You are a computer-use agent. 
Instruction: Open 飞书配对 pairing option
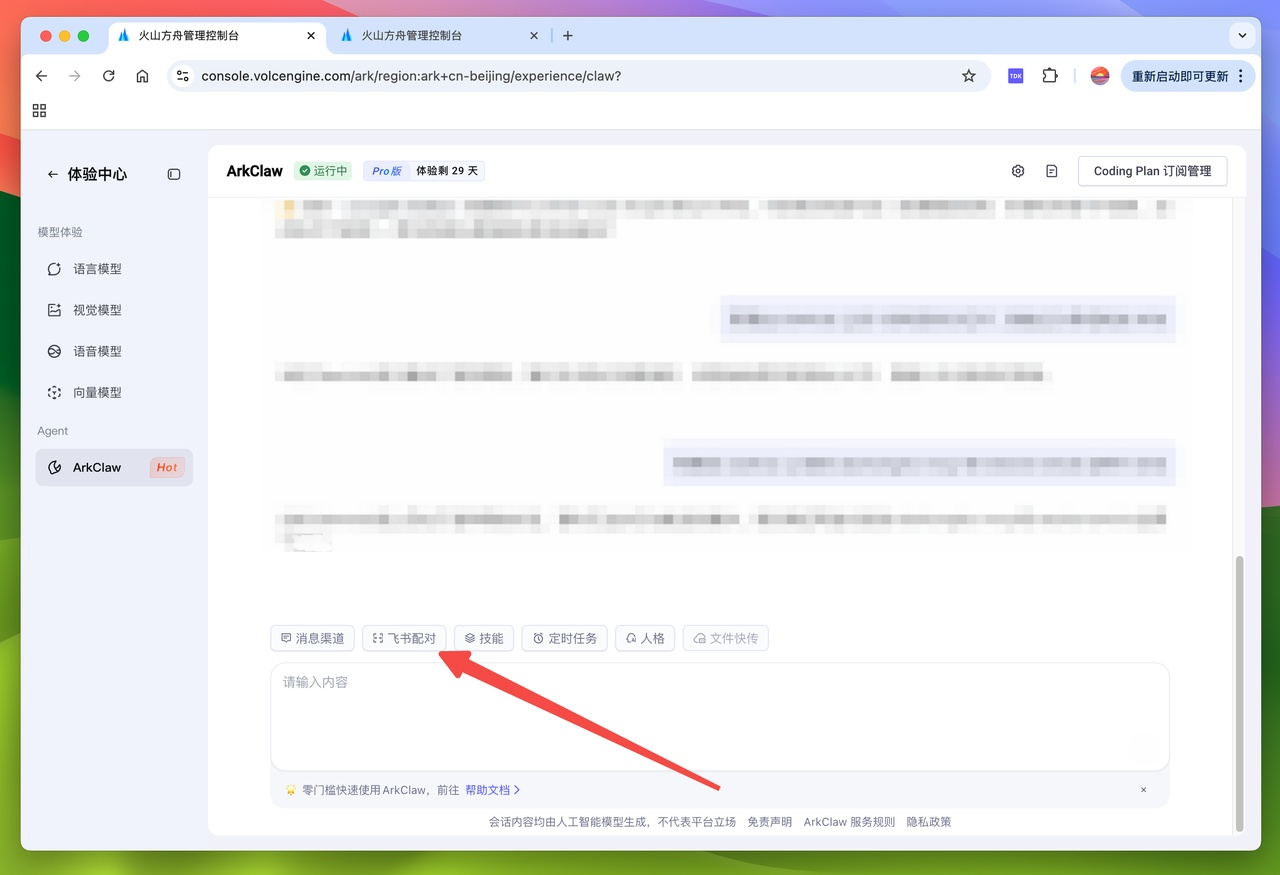click(404, 638)
